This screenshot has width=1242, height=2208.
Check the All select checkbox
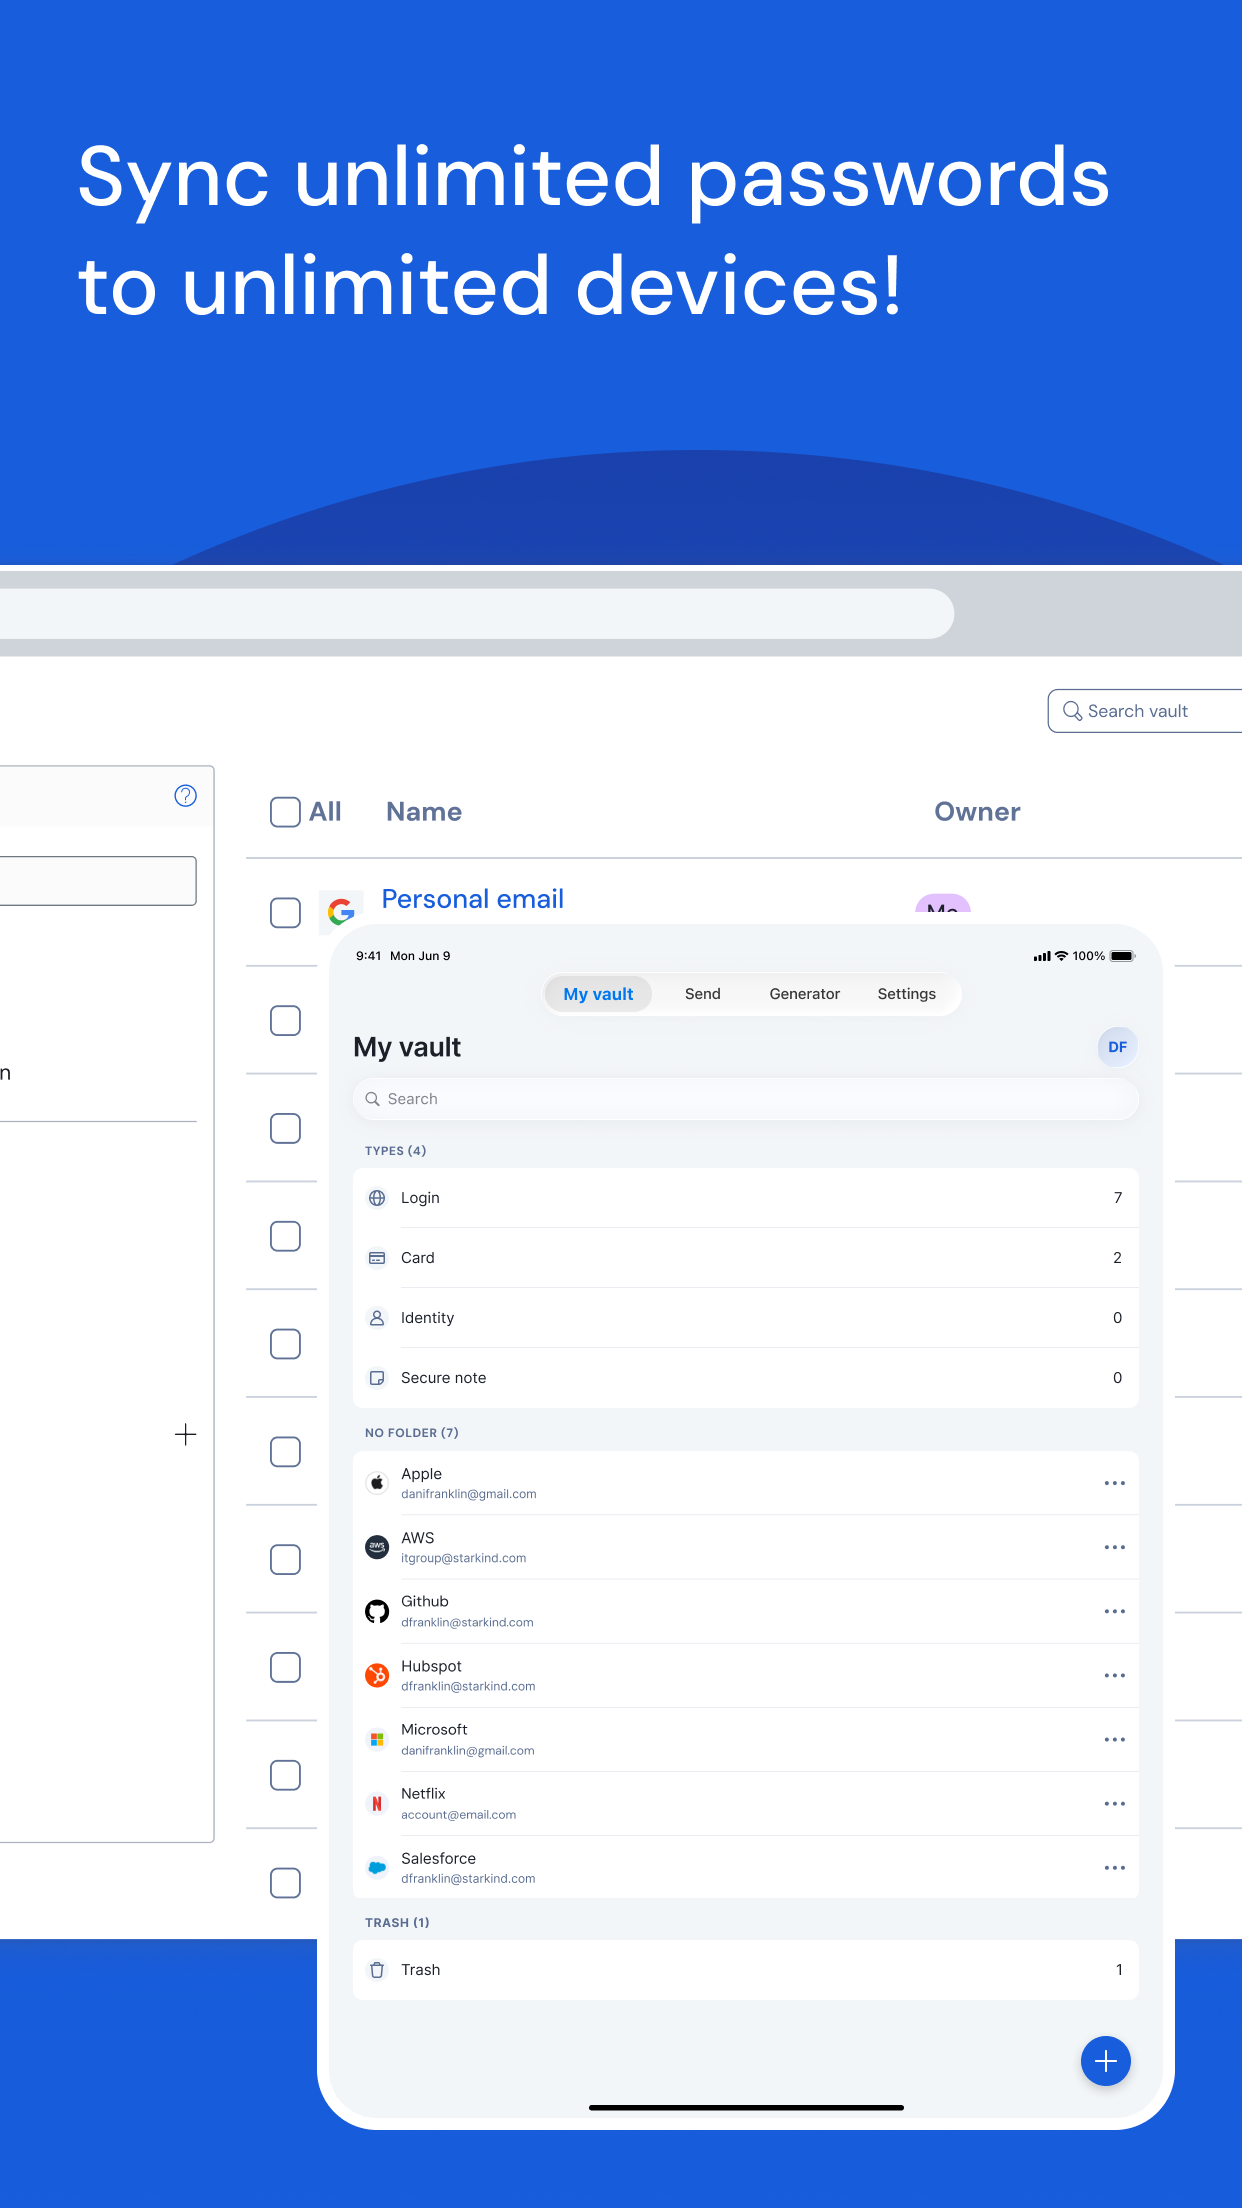point(285,812)
